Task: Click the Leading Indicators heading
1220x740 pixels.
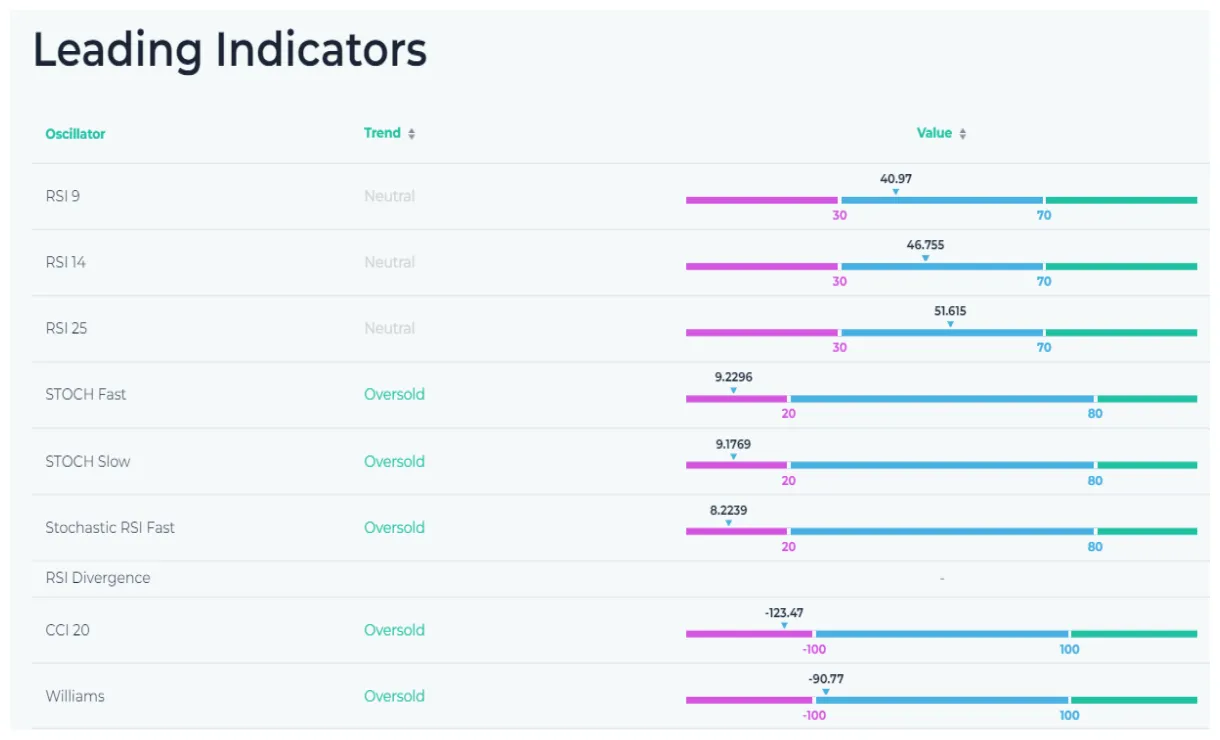Action: pyautogui.click(x=231, y=48)
